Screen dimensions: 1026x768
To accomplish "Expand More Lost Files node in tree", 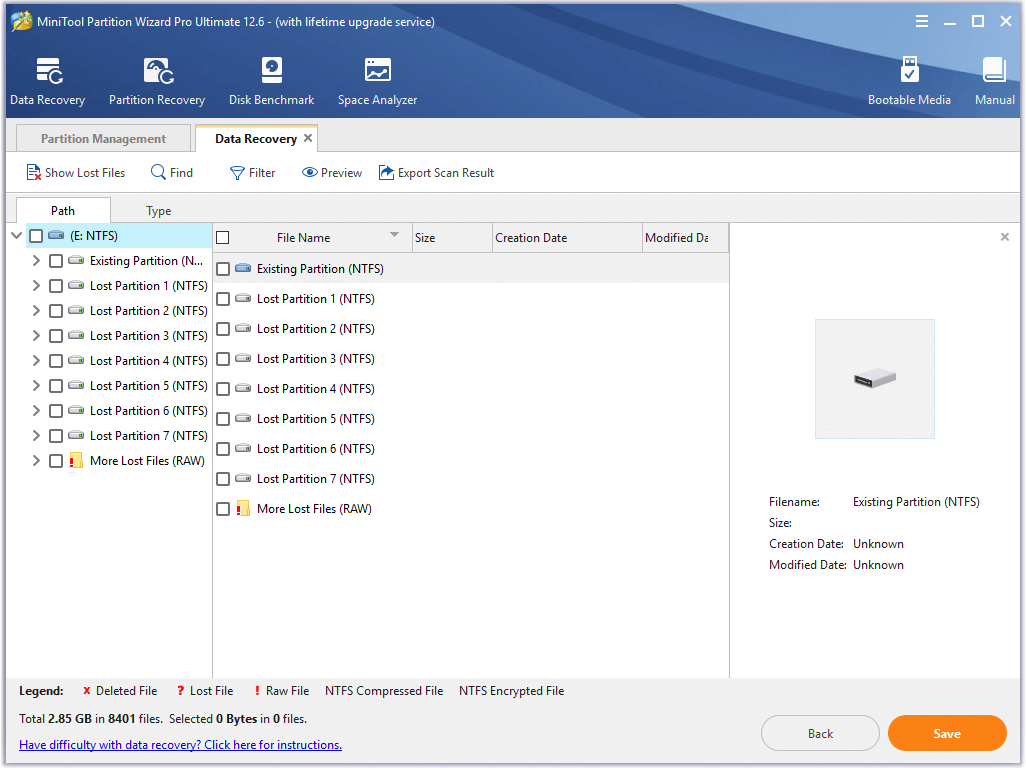I will tap(36, 461).
